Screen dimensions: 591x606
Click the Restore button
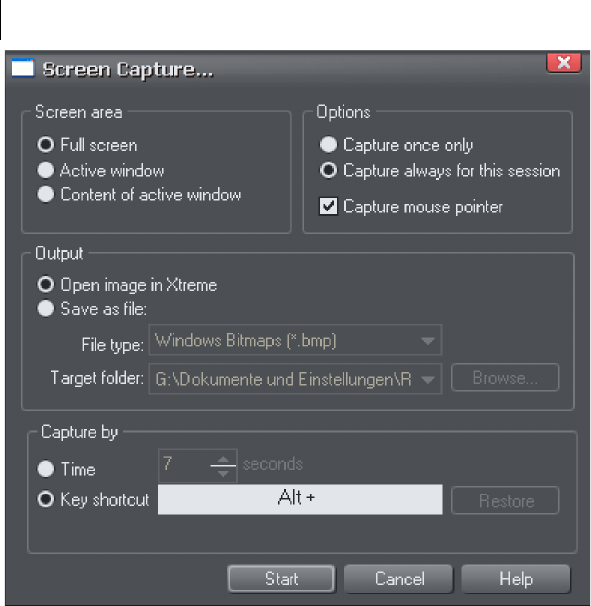505,500
